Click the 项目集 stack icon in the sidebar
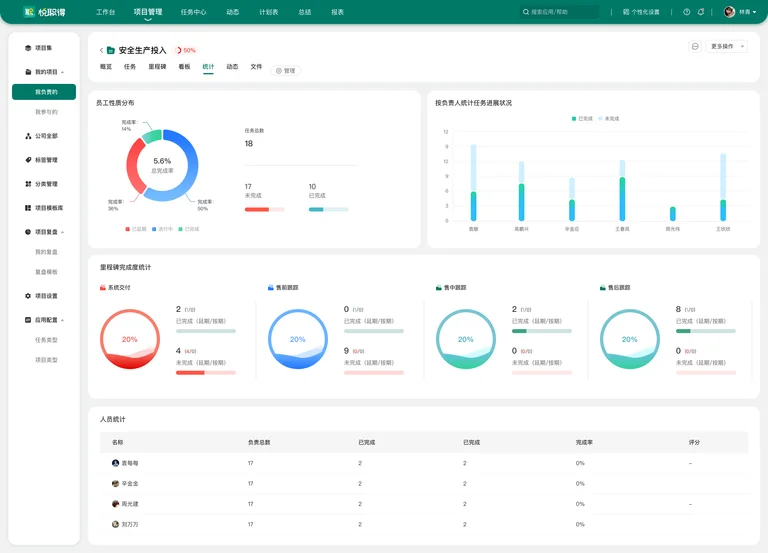 [28, 48]
